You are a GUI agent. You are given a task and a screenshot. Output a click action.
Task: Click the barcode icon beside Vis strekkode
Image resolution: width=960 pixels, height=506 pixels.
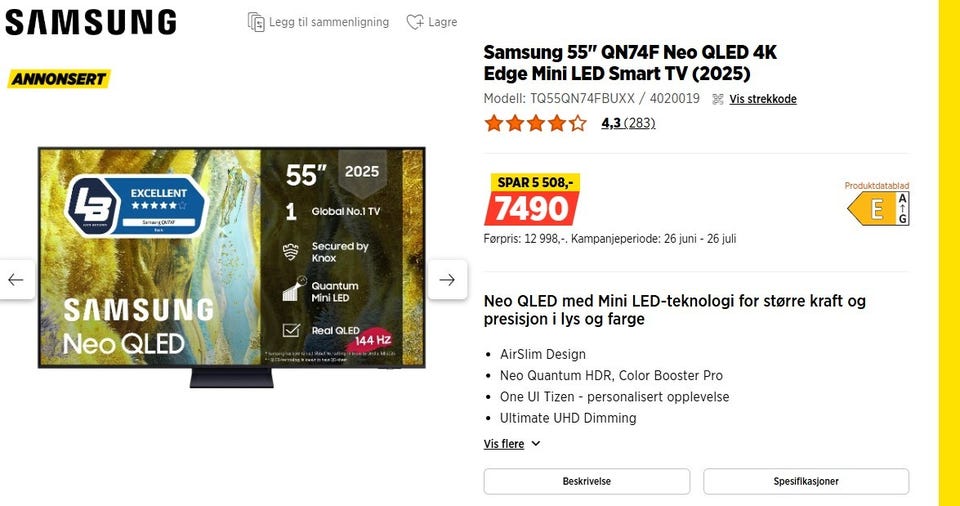coord(718,99)
